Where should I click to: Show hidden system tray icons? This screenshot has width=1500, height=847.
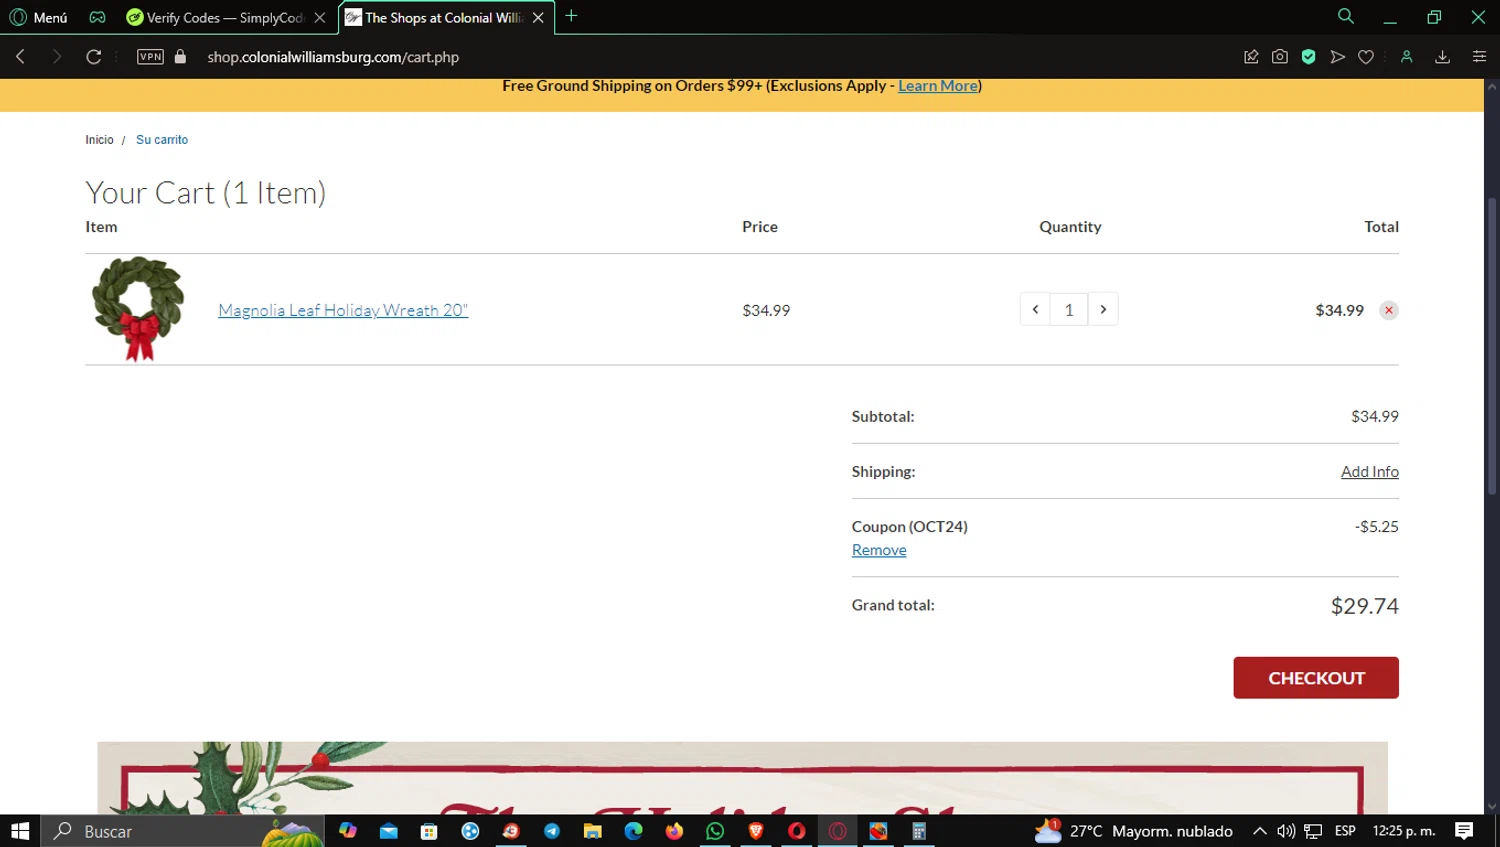1260,831
